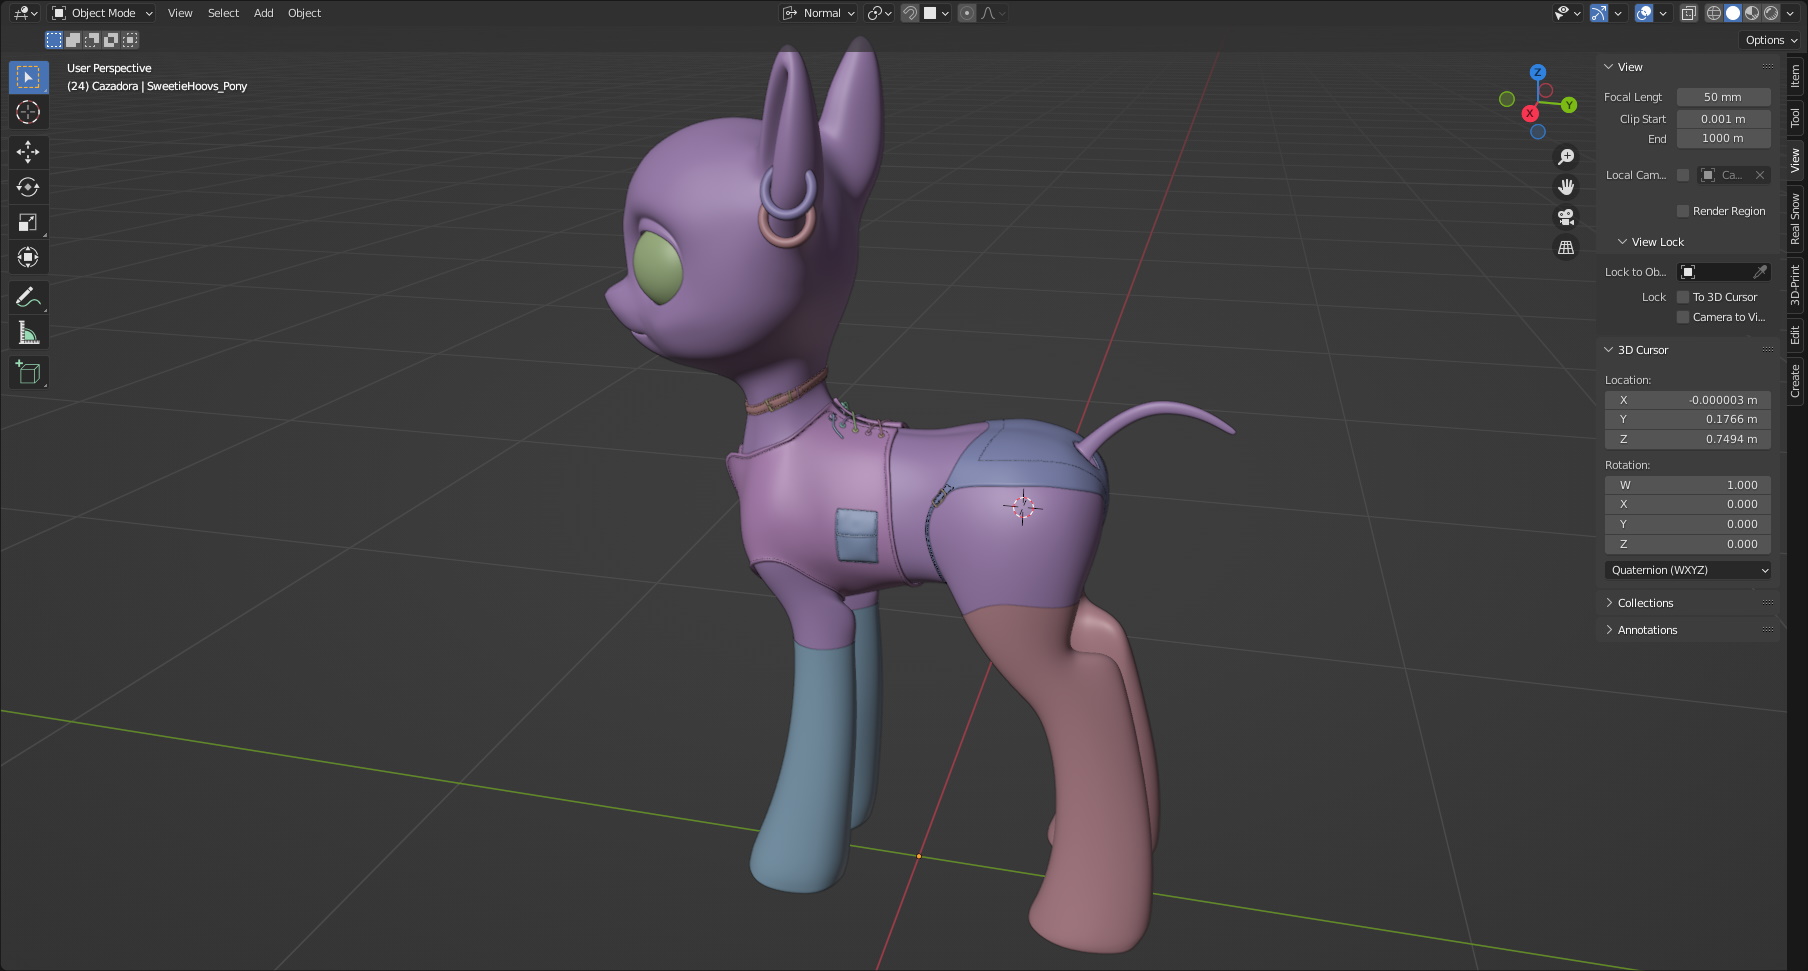
Task: Pick the Measure ruler tool
Action: pos(28,332)
